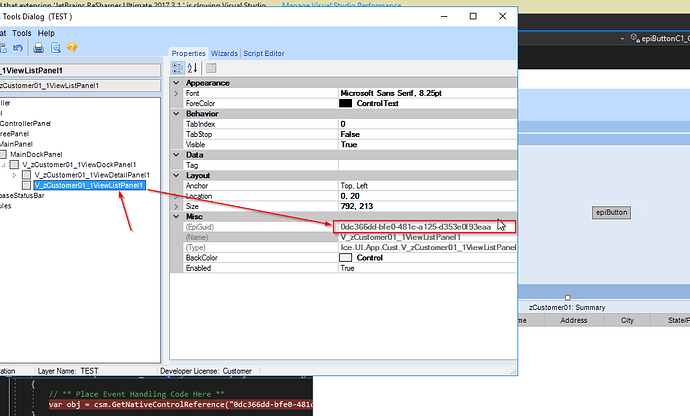Click the print icon in the toolbar
The height and width of the screenshot is (416, 690).
tap(39, 48)
